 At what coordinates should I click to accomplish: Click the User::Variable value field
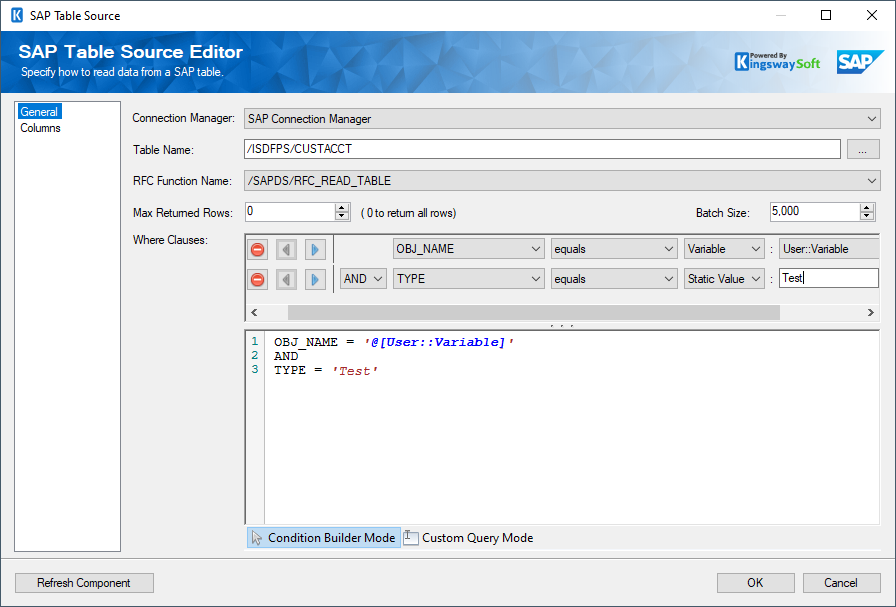pos(829,249)
